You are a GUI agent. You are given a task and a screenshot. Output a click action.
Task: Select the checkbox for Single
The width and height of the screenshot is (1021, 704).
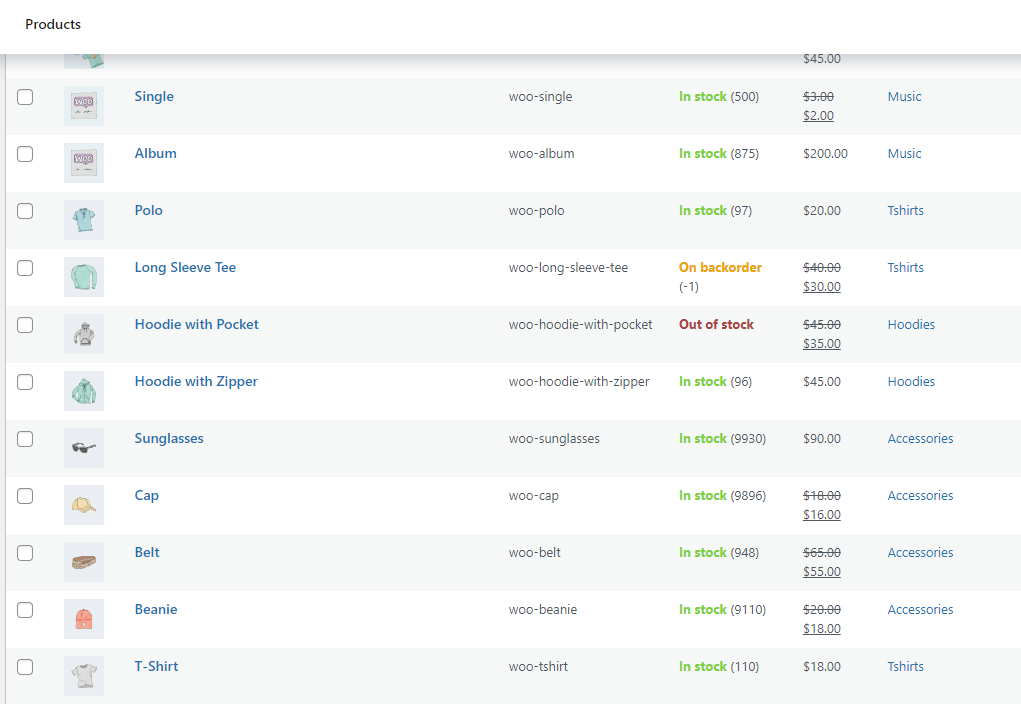click(x=25, y=97)
